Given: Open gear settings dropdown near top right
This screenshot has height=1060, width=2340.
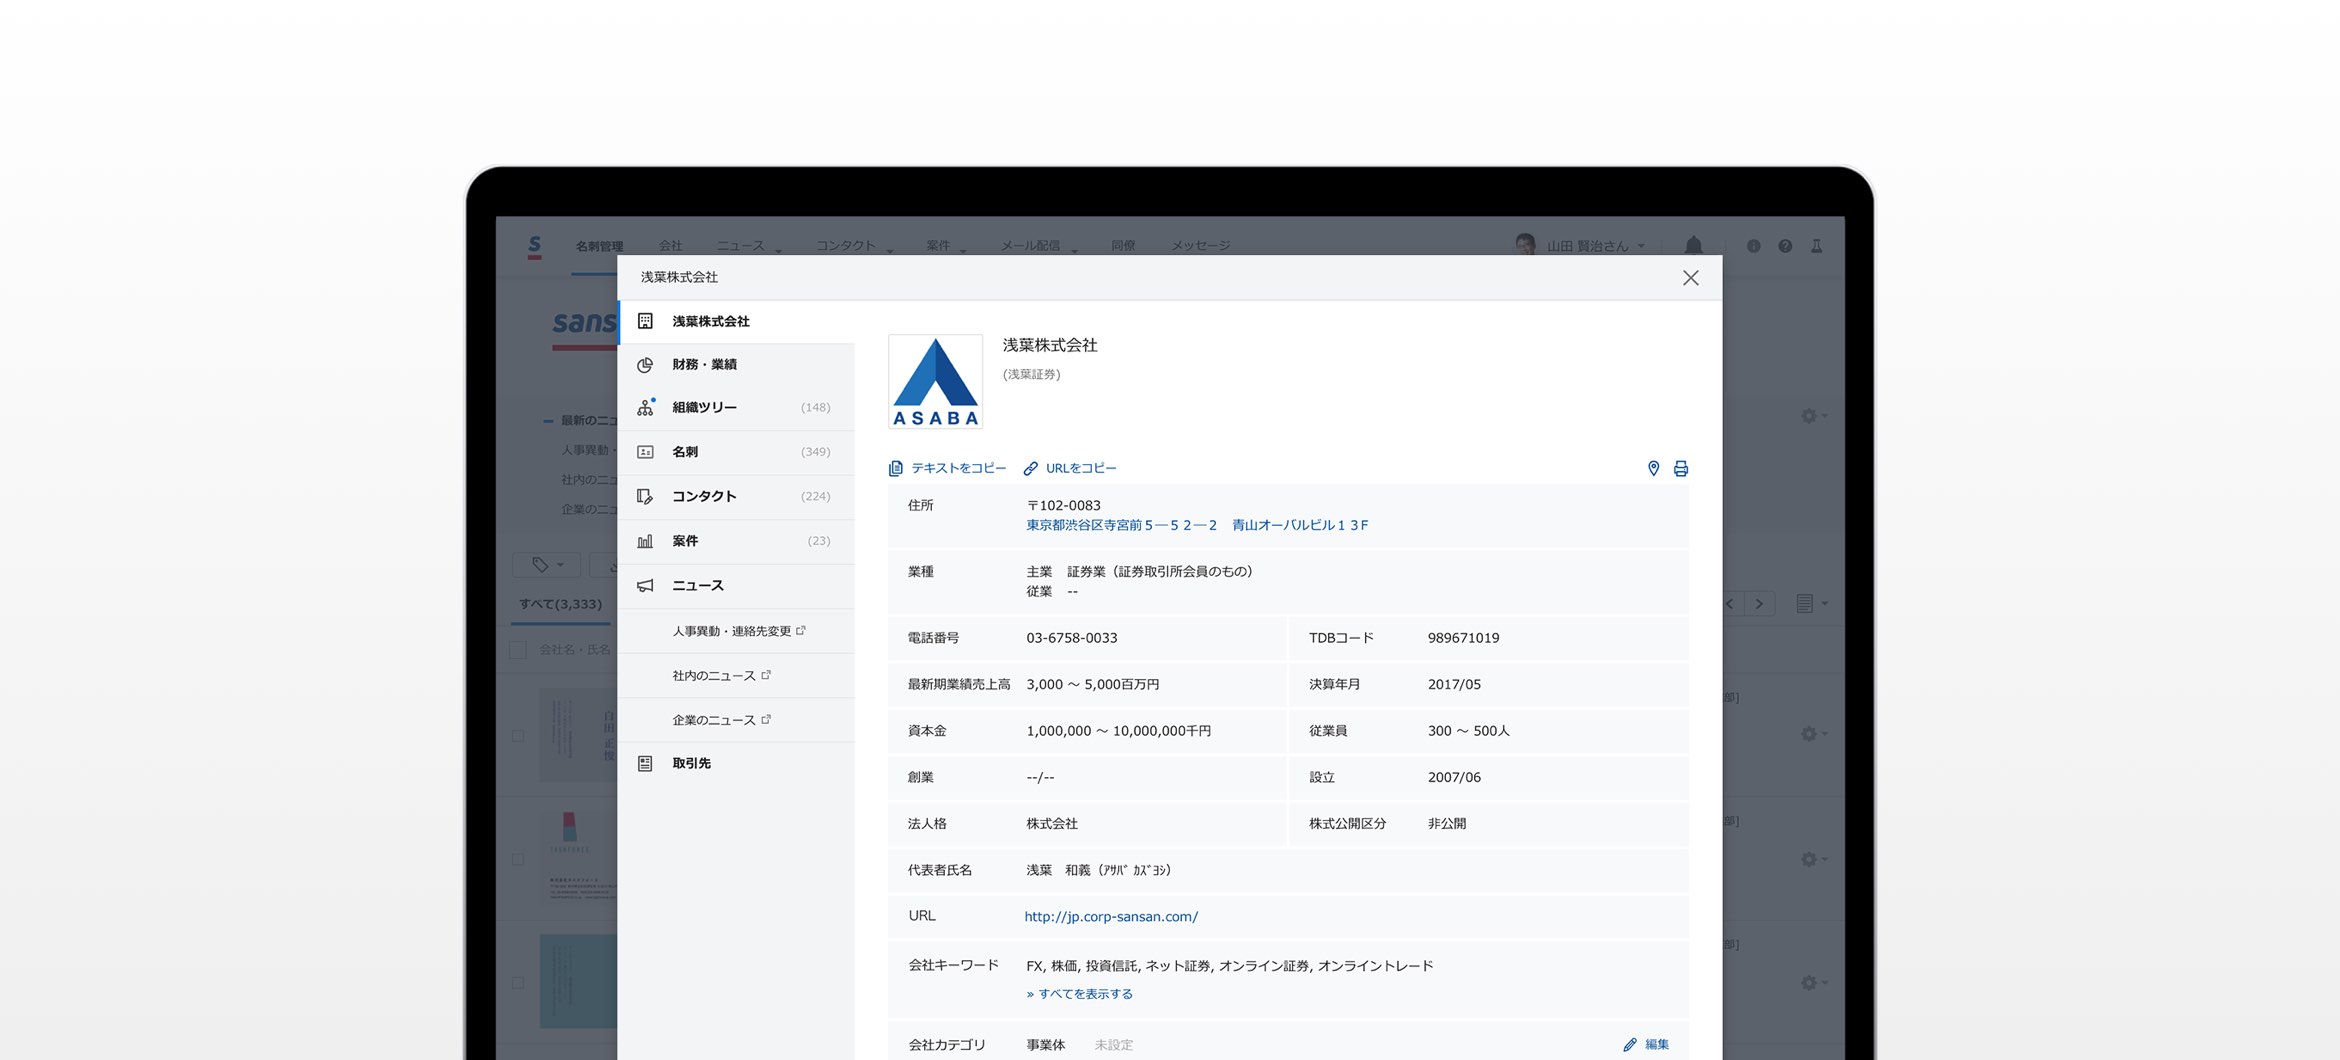Looking at the screenshot, I should click(x=1814, y=416).
